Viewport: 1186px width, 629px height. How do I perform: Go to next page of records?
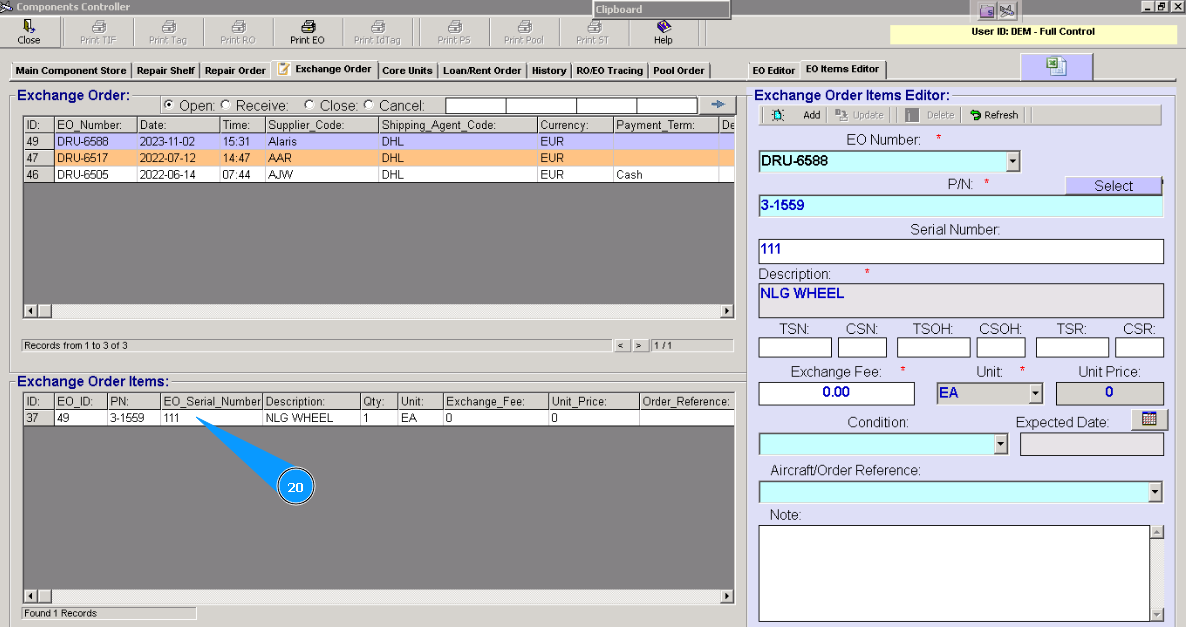click(639, 345)
